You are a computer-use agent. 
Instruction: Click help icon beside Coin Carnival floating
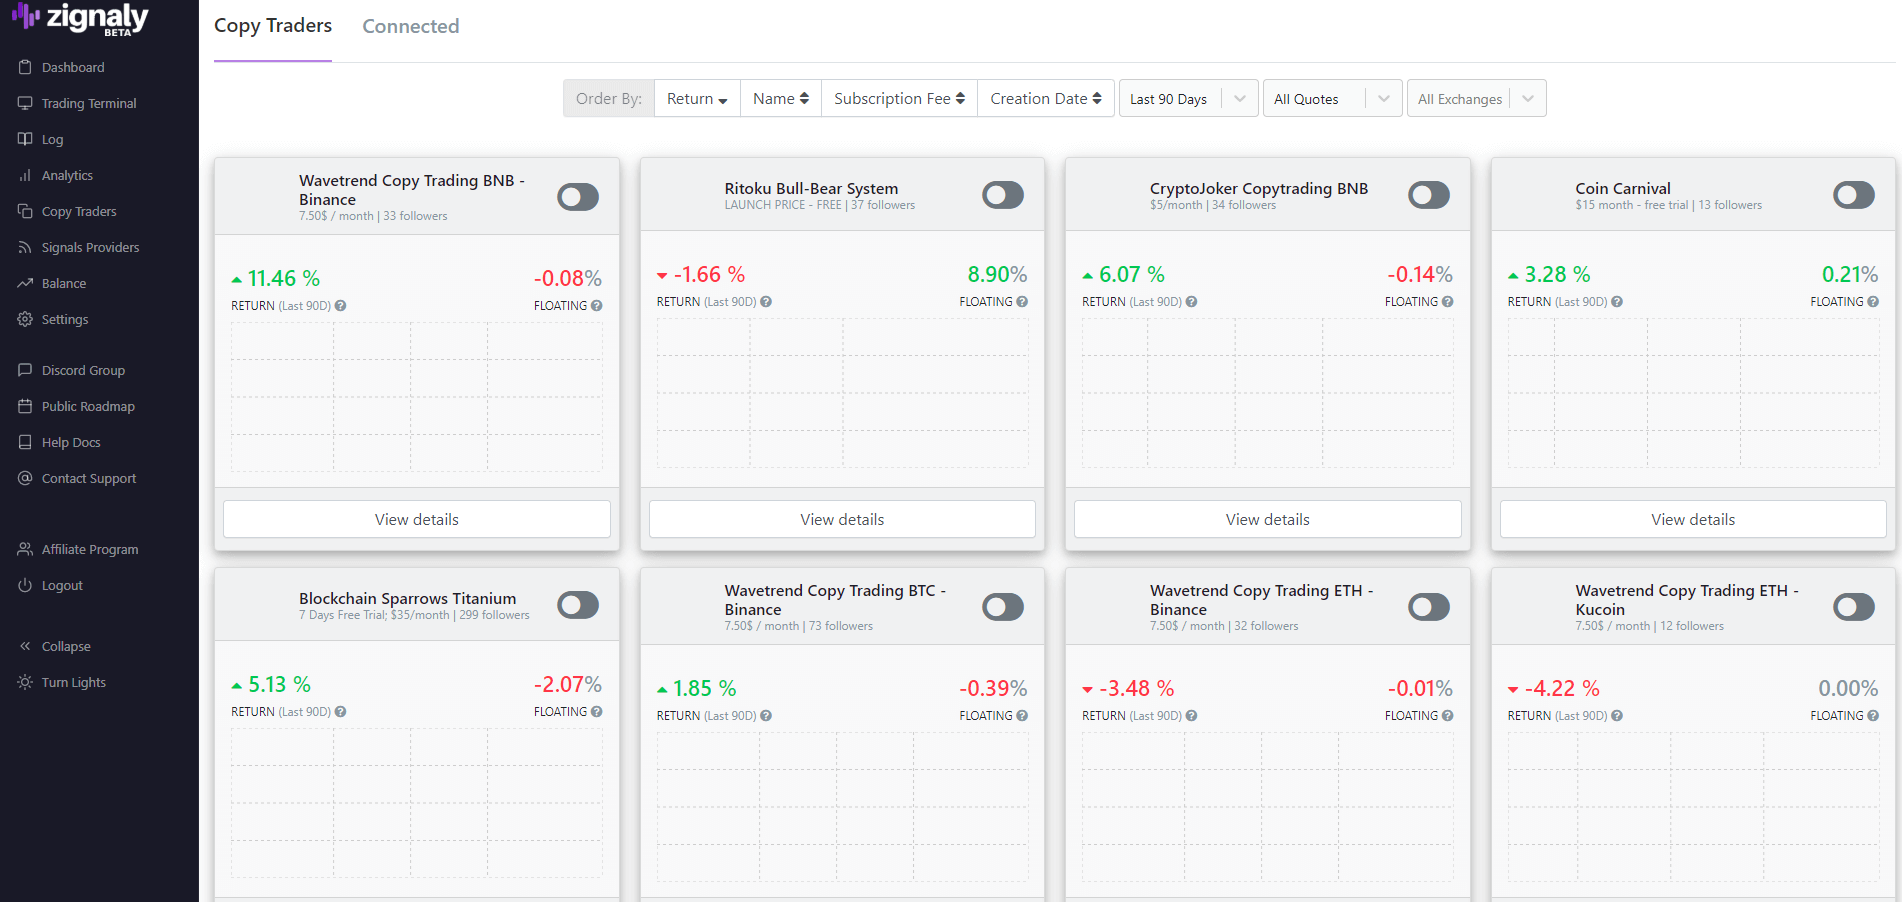[x=1873, y=302]
